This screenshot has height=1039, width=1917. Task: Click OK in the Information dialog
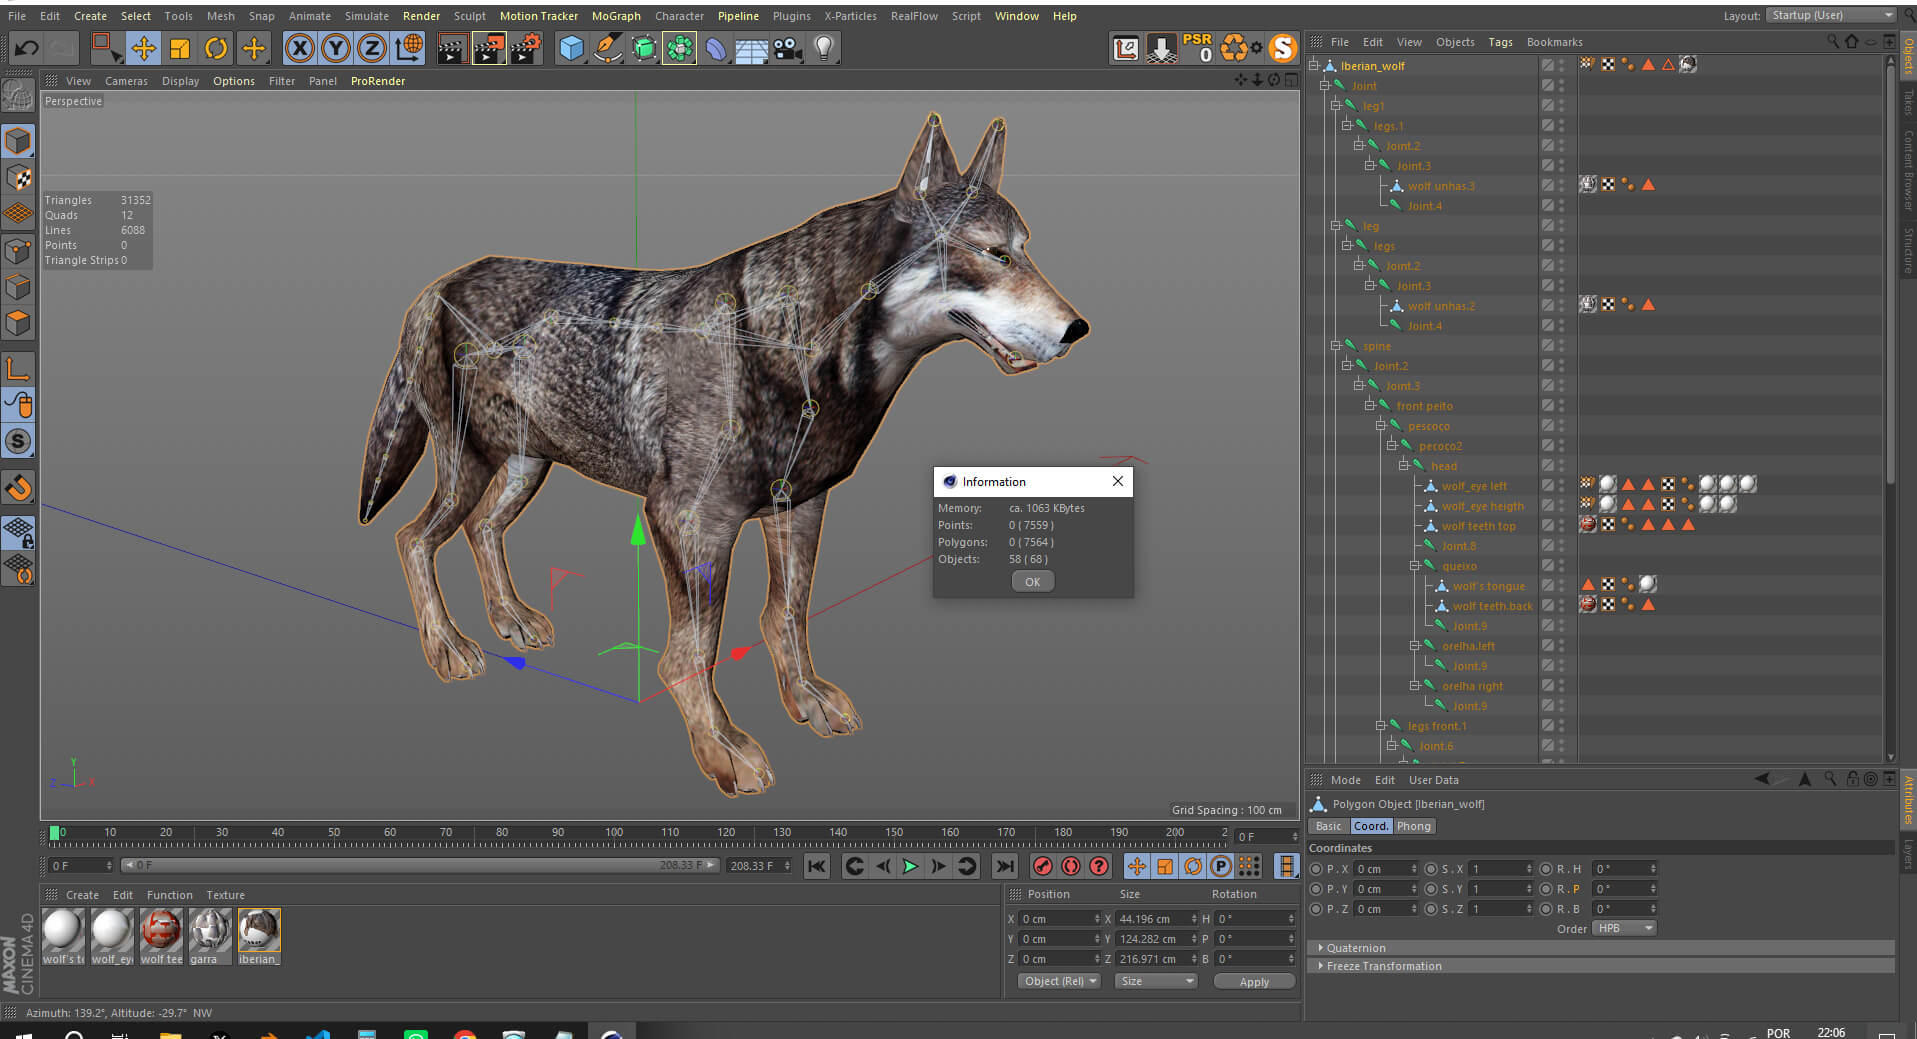pyautogui.click(x=1032, y=582)
